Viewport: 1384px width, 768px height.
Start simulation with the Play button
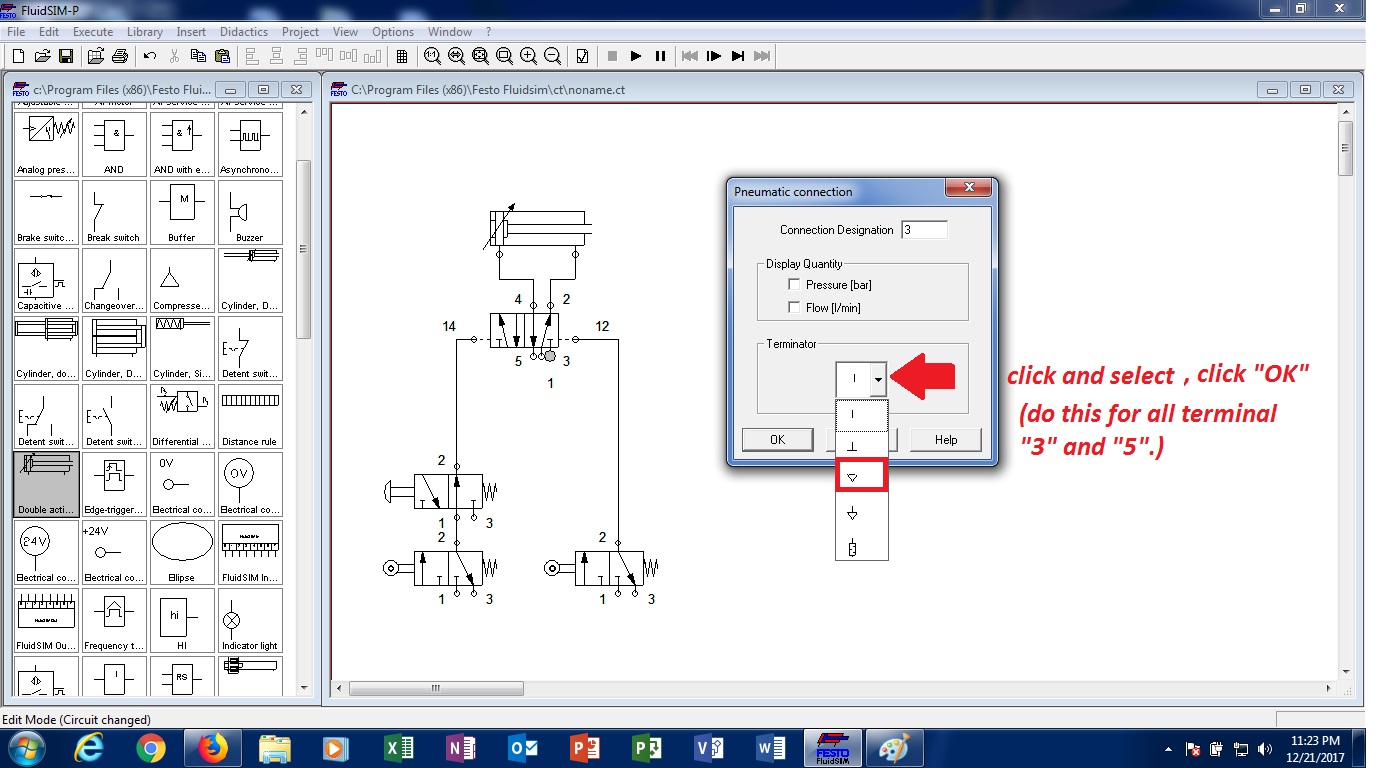636,56
